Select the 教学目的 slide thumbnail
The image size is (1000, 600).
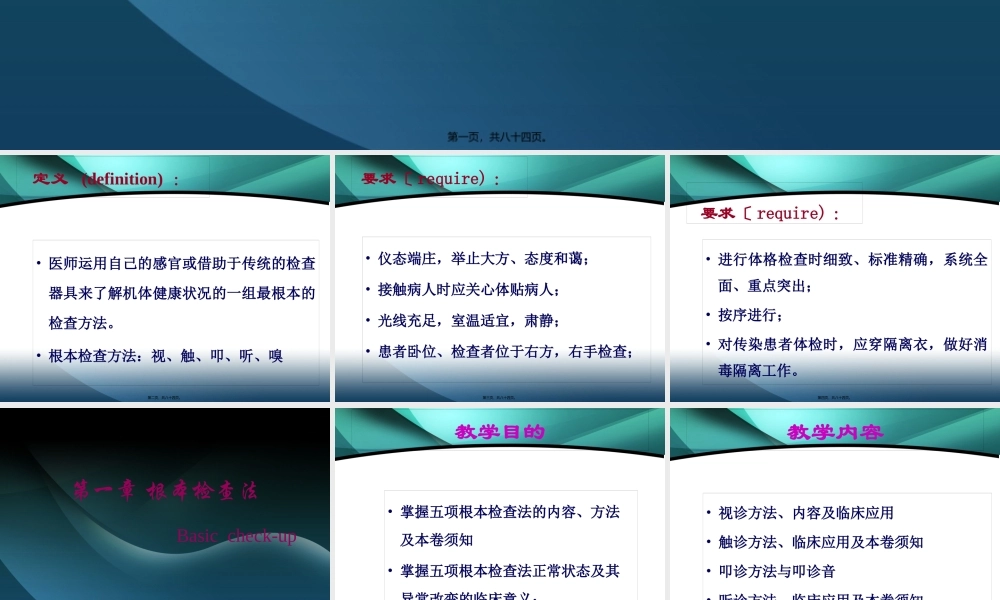point(498,500)
